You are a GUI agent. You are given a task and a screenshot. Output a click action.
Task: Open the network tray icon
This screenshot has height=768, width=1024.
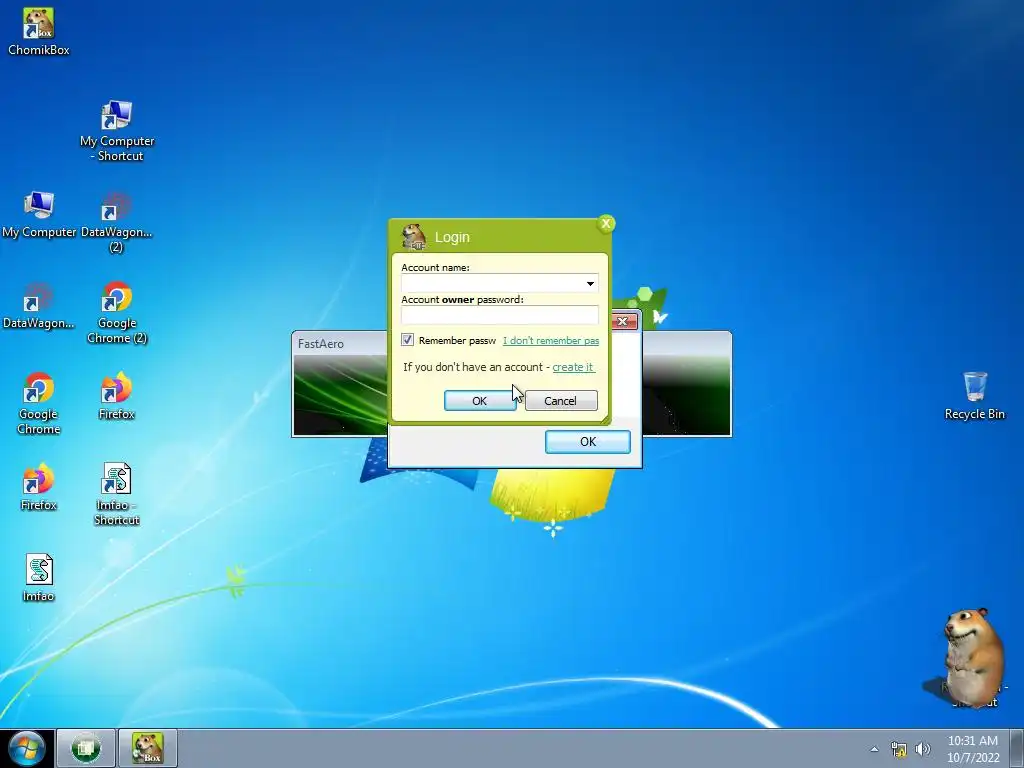pyautogui.click(x=899, y=749)
